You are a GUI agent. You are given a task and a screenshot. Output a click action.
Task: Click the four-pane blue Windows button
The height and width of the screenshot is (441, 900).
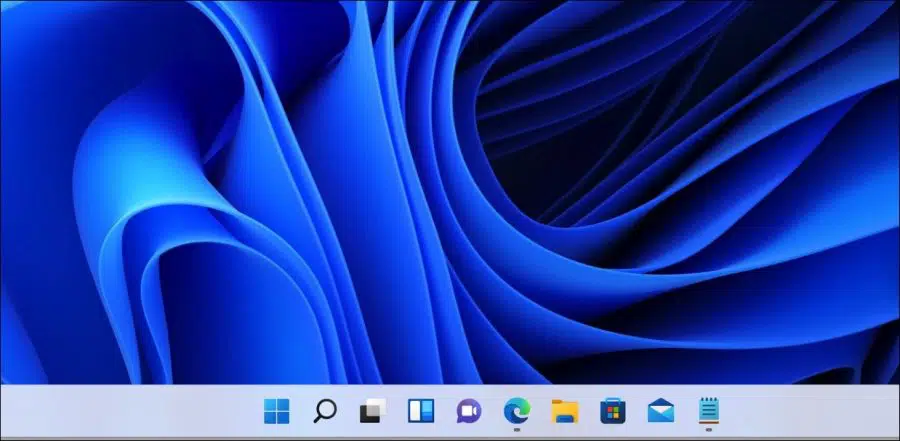[277, 411]
